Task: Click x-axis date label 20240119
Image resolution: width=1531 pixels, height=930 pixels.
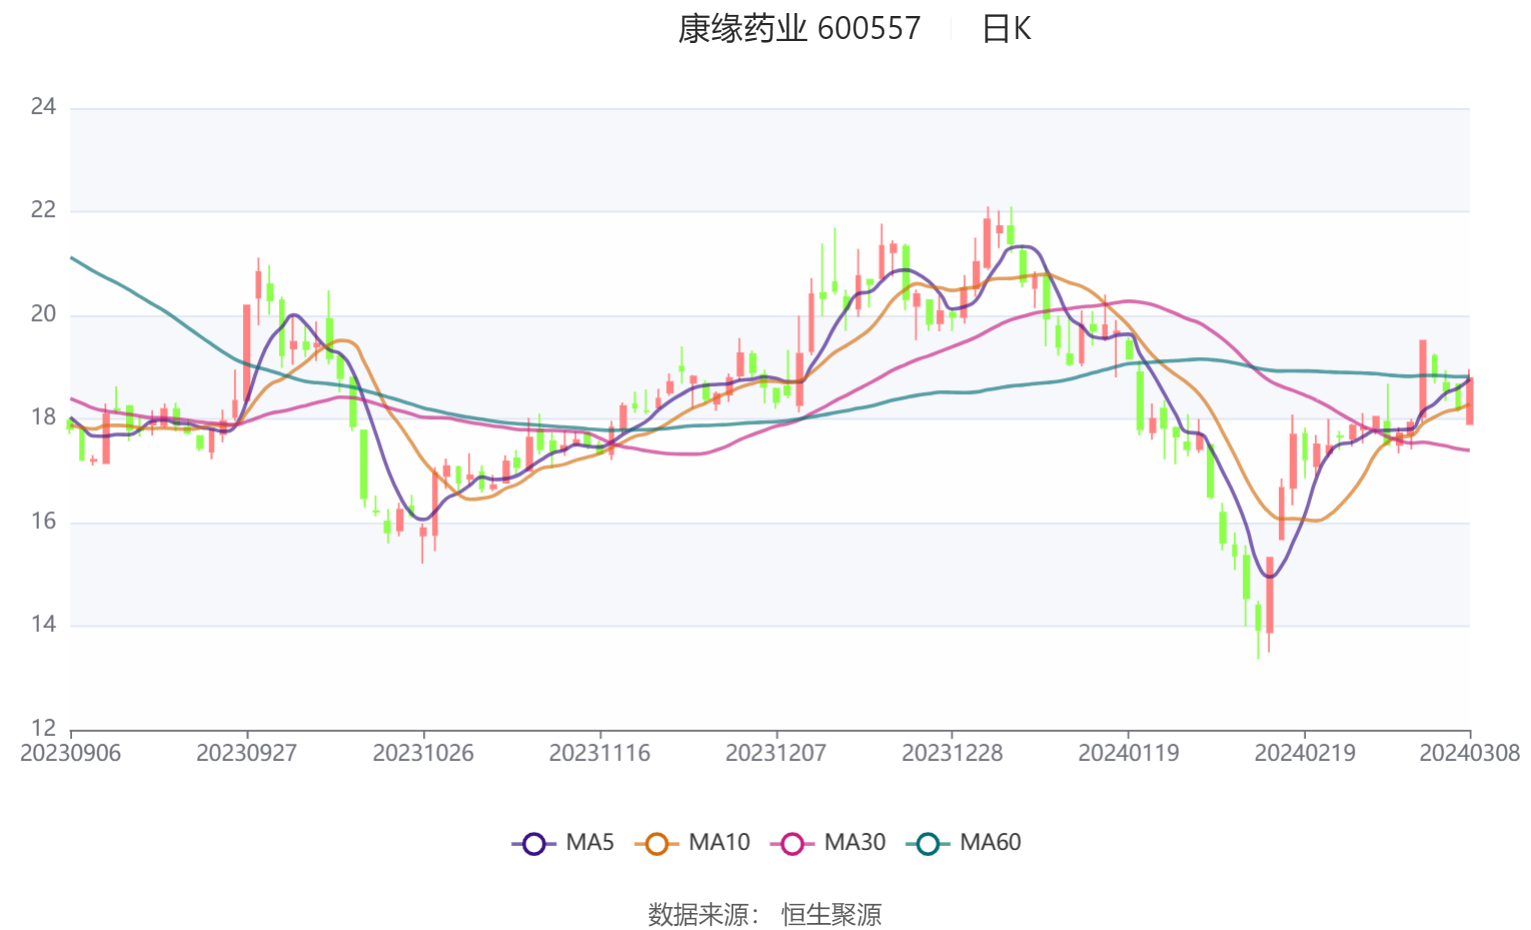Action: (x=1128, y=753)
